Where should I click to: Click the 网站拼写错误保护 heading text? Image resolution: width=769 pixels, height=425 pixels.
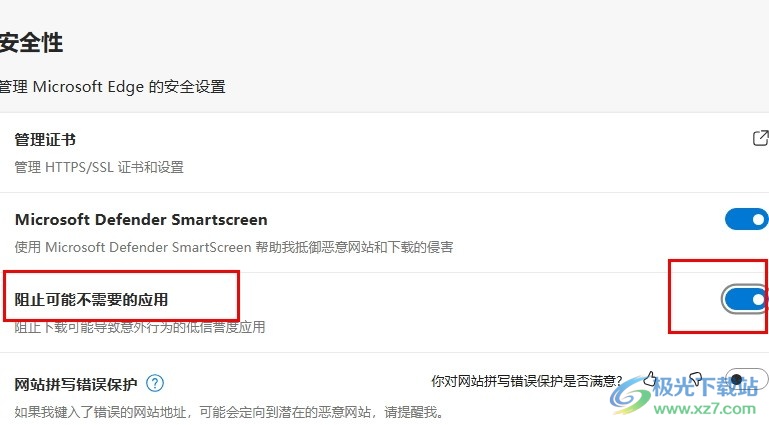pyautogui.click(x=76, y=384)
